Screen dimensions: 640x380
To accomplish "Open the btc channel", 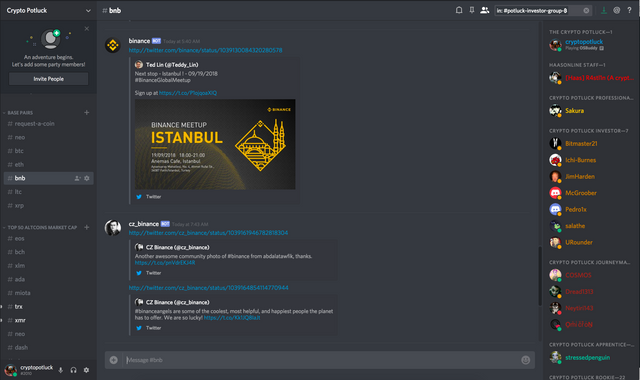I will point(49,151).
